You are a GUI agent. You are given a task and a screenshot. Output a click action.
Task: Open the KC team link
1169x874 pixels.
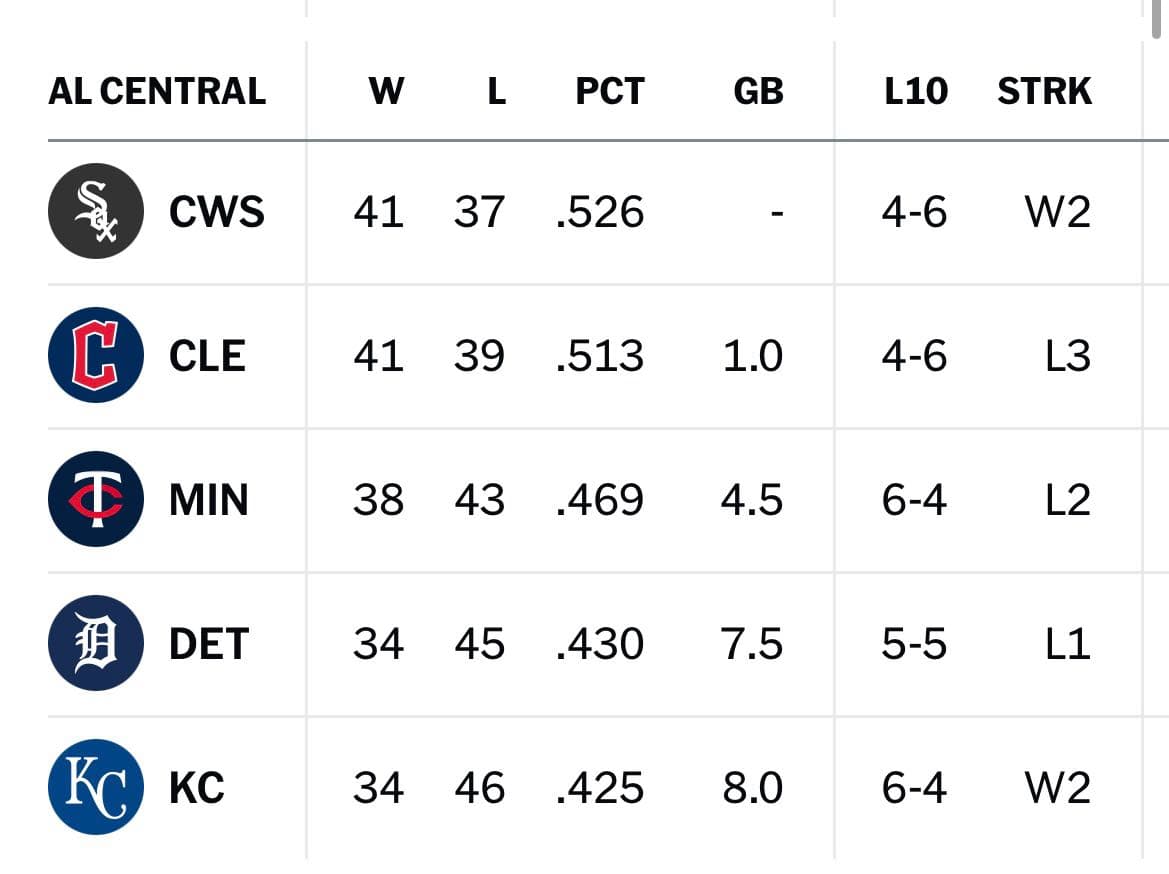coord(197,787)
